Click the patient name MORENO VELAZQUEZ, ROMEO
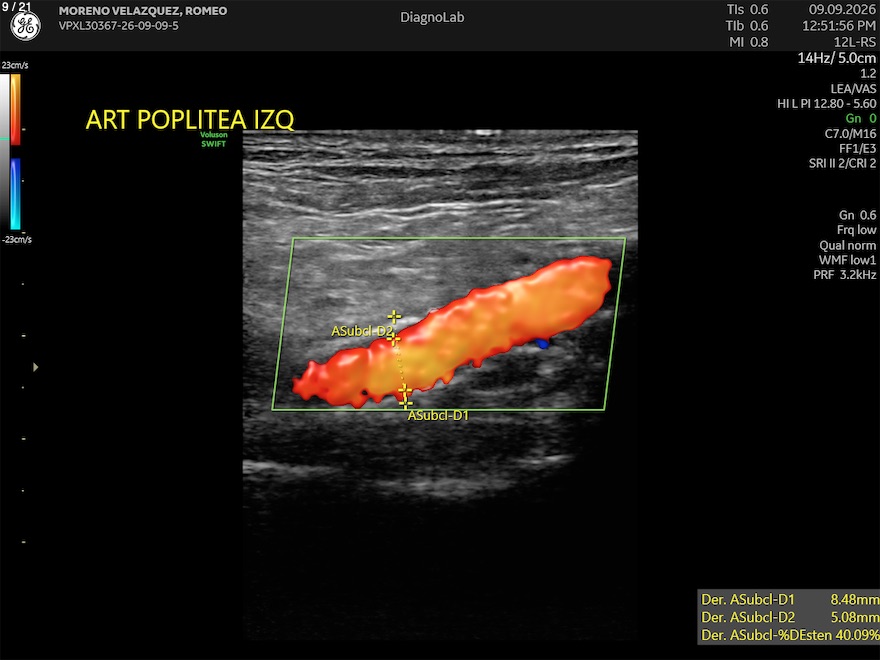The height and width of the screenshot is (660, 880). 143,11
